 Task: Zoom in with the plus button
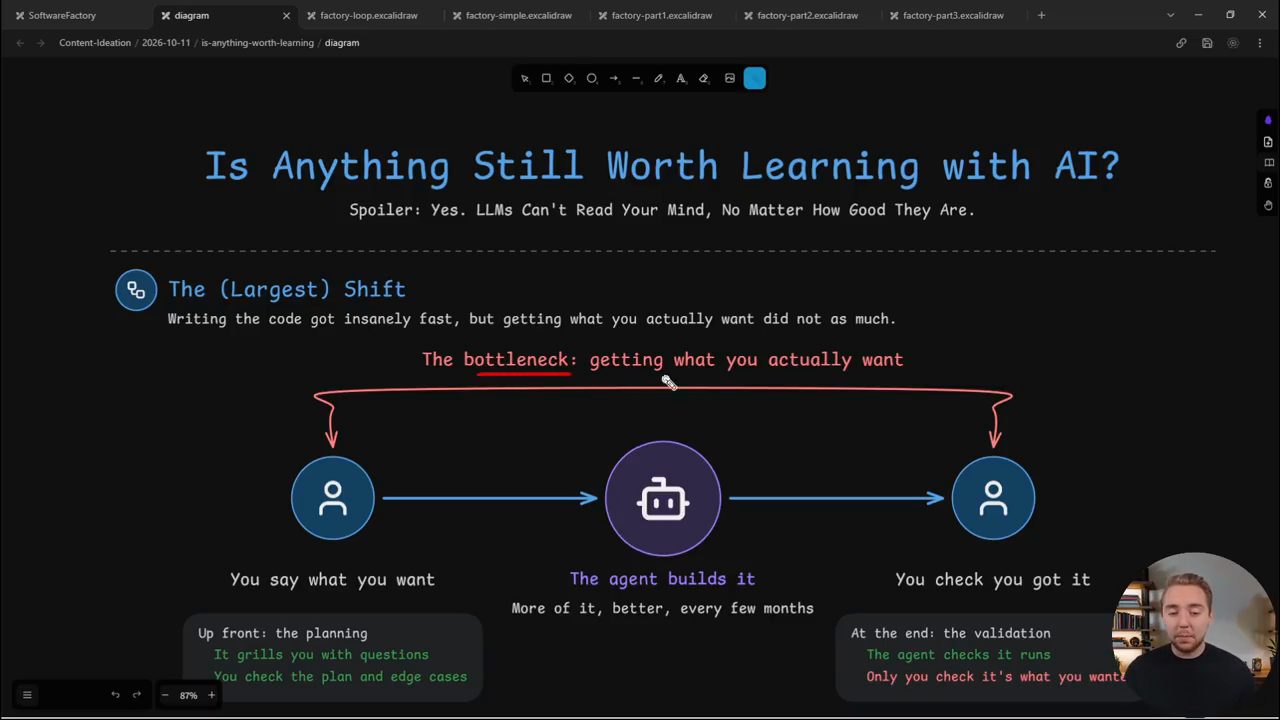(x=211, y=695)
